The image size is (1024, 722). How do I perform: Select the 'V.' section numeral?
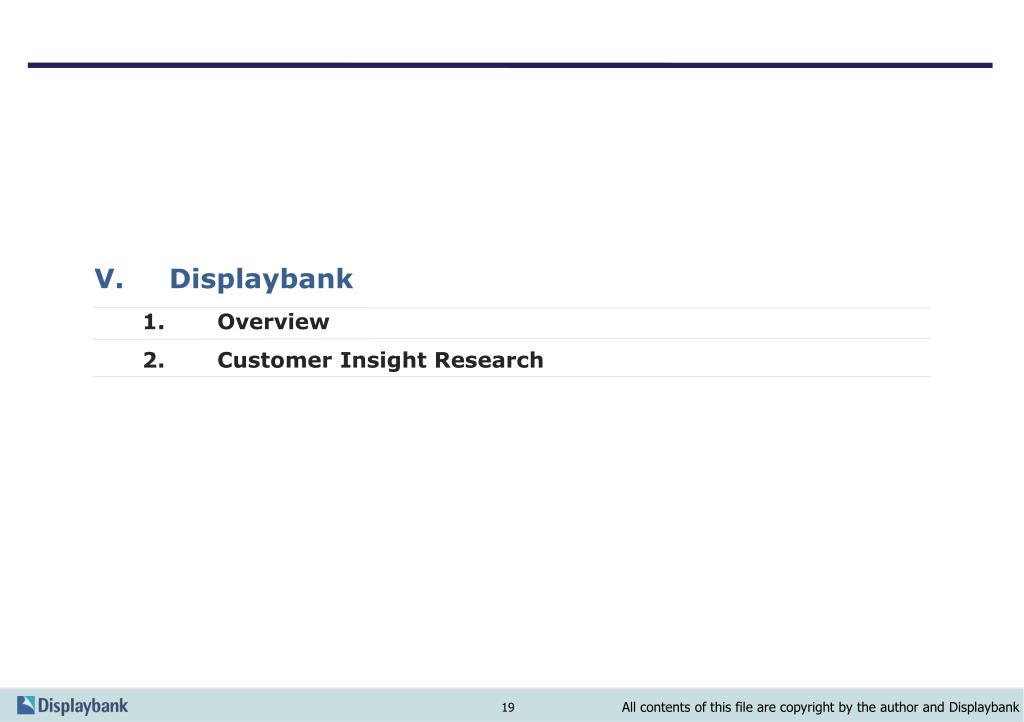click(x=109, y=279)
